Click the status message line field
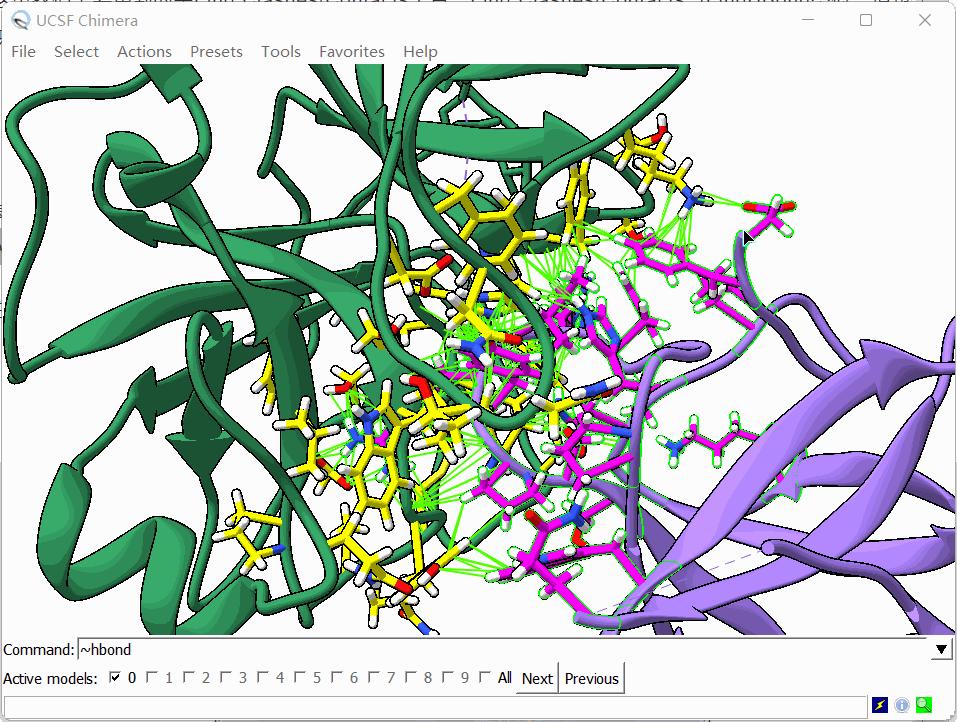 point(435,706)
